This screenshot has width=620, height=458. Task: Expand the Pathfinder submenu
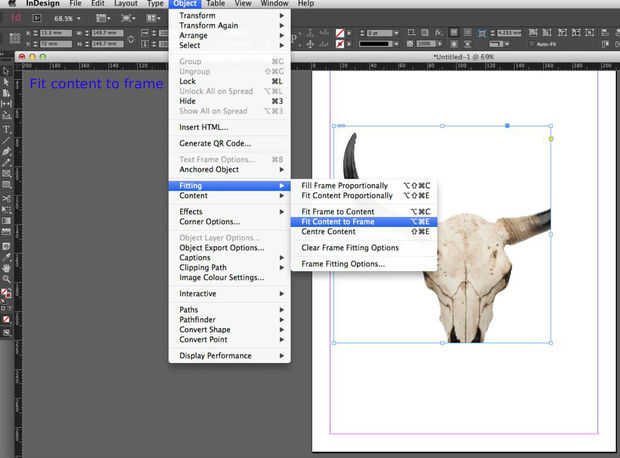(x=229, y=320)
